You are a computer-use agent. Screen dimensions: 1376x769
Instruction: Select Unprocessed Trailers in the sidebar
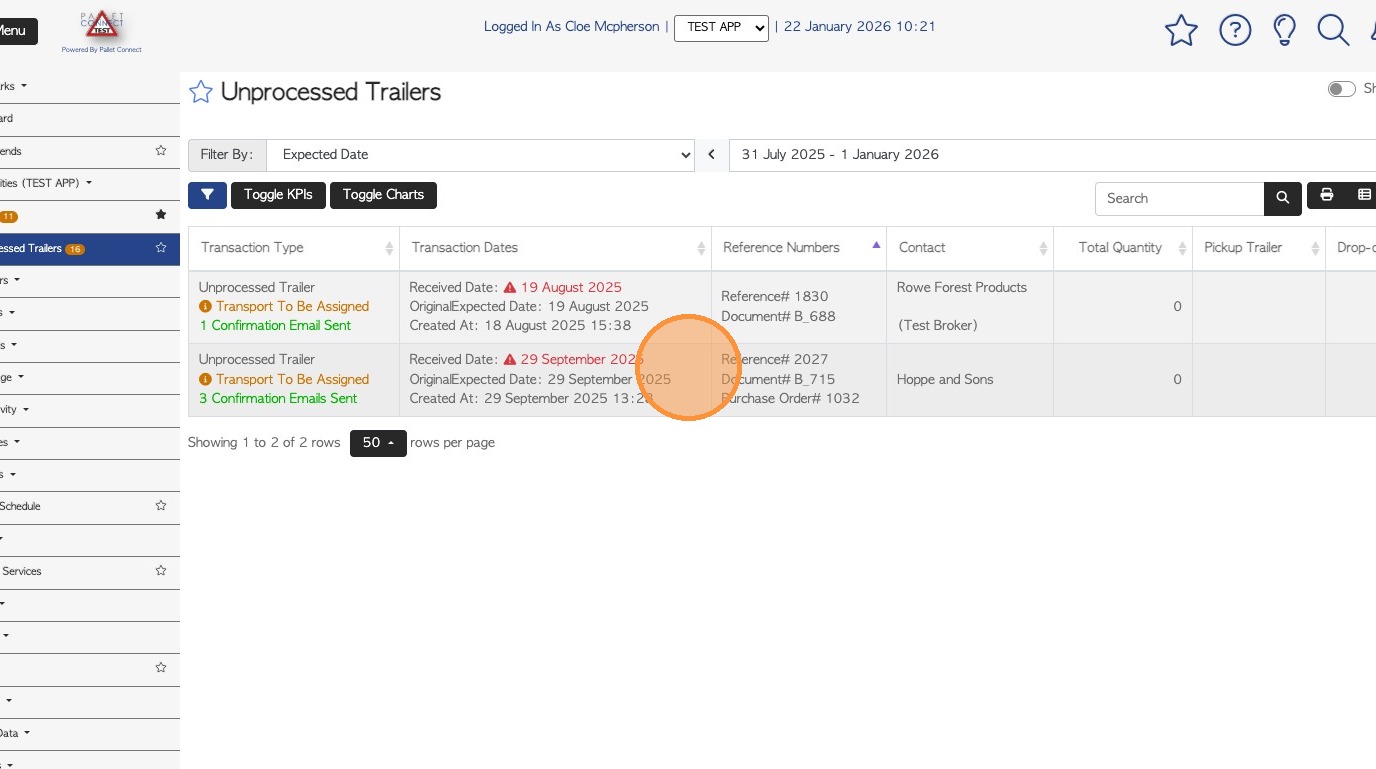click(x=40, y=248)
